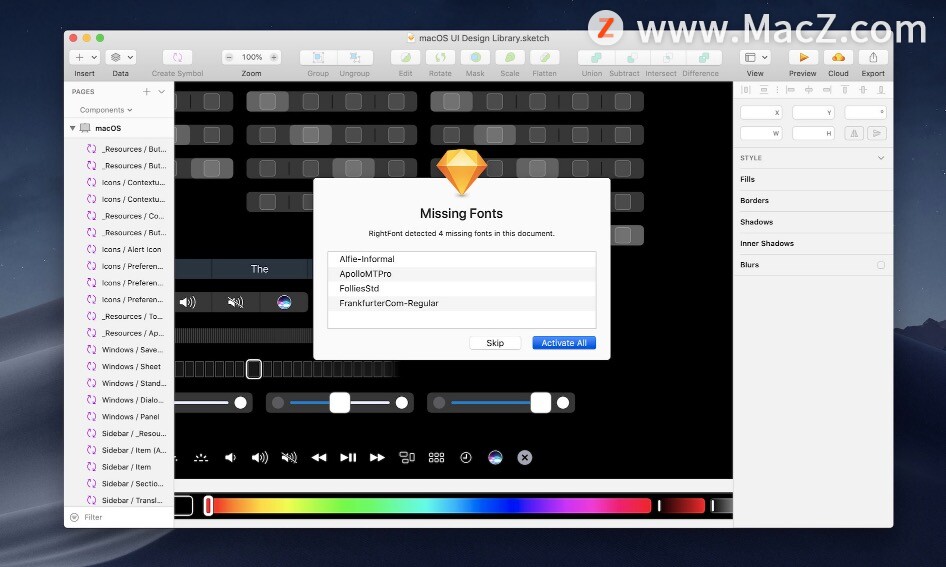Select FrankfurterCom-Regular in font list
The image size is (946, 567).
pos(462,303)
